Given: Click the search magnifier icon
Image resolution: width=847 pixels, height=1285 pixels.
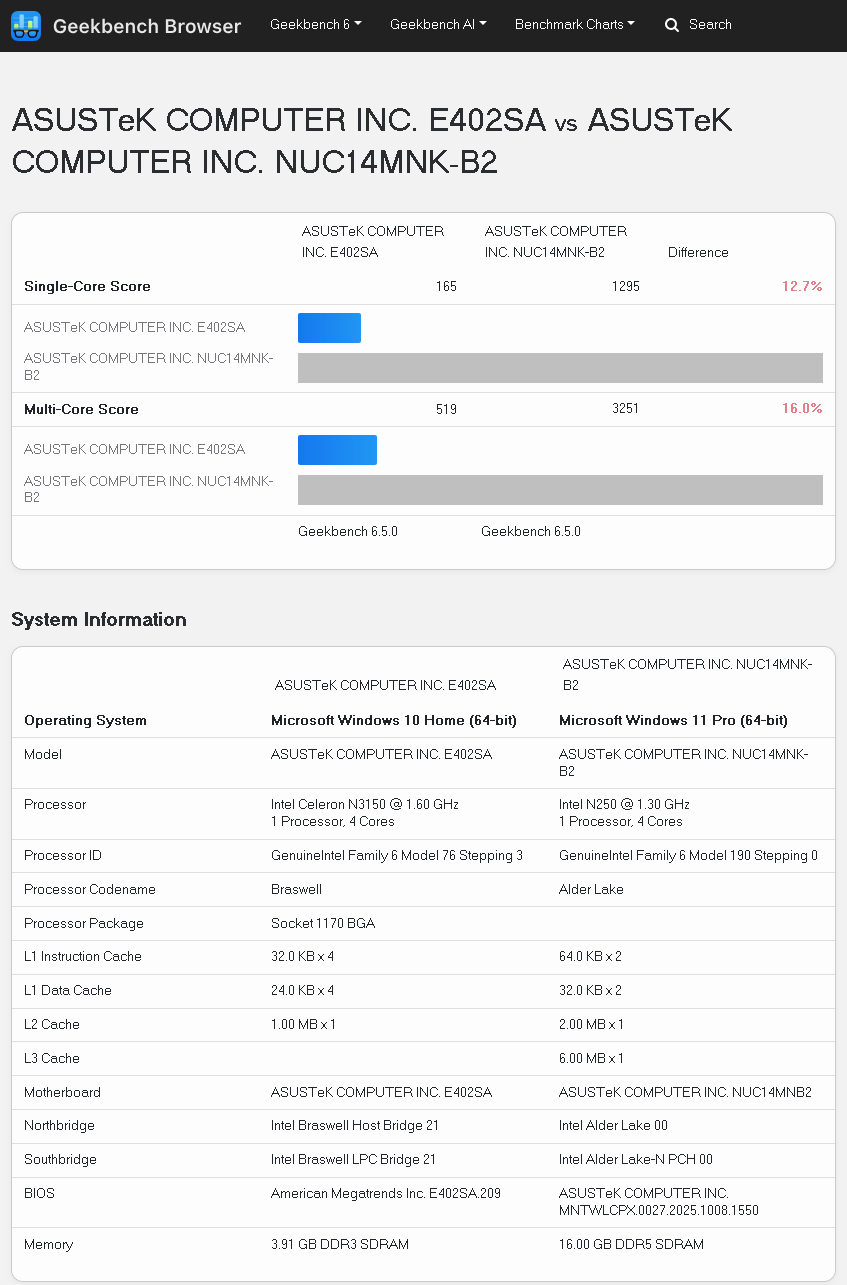Looking at the screenshot, I should tap(672, 25).
